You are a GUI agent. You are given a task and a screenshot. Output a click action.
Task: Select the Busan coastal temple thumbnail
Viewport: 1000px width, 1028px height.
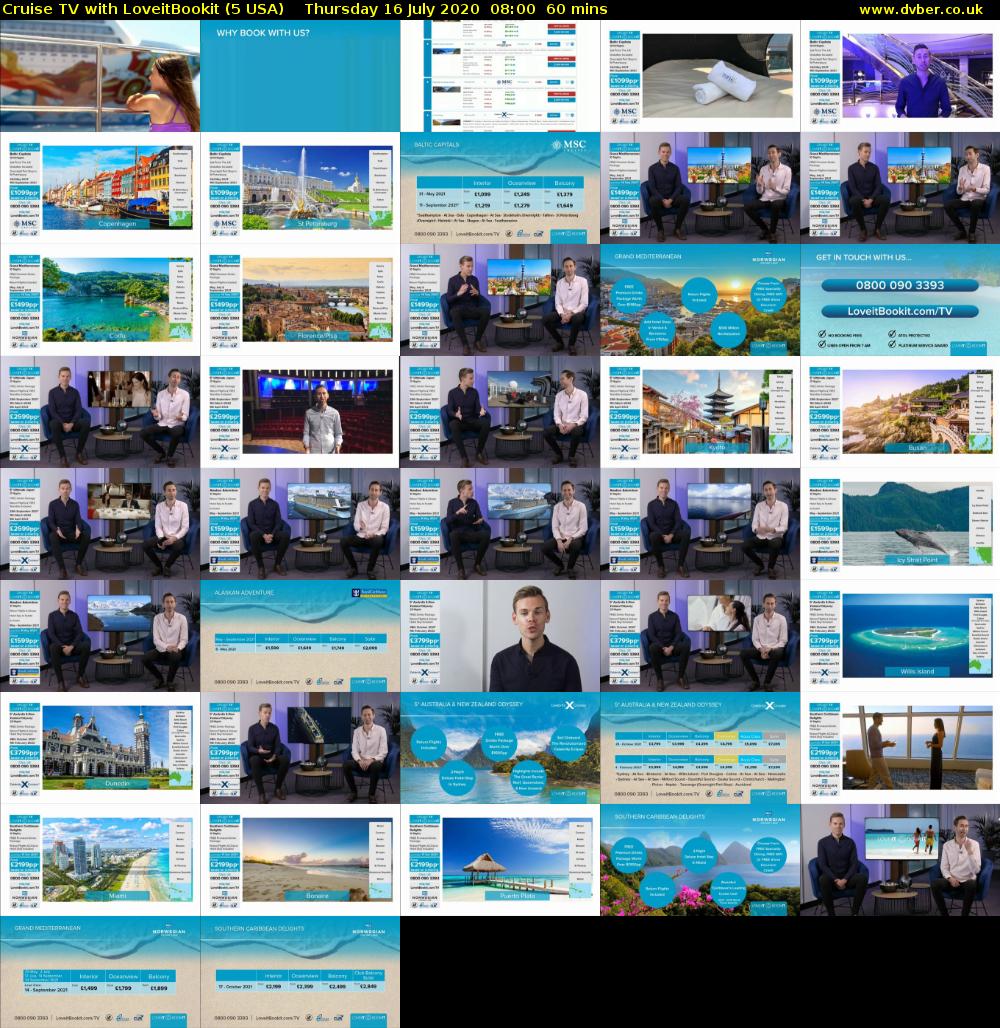pos(900,412)
